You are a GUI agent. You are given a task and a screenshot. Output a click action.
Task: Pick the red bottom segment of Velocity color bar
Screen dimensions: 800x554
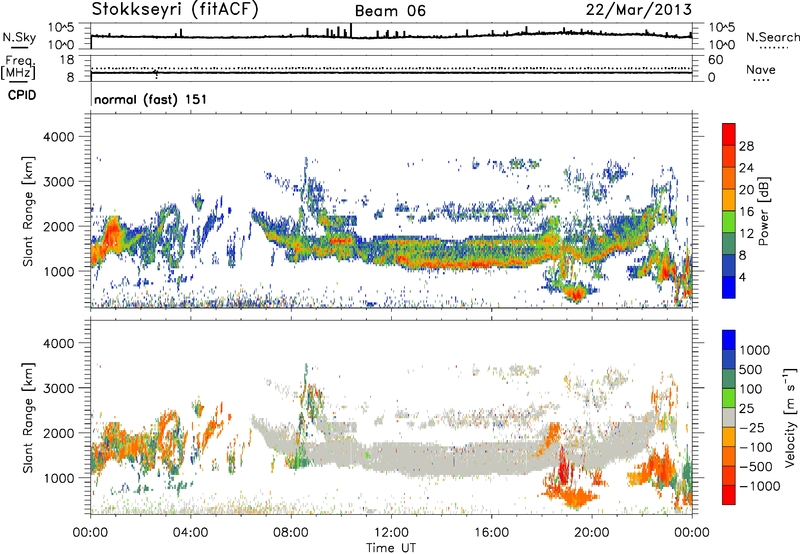(x=729, y=495)
